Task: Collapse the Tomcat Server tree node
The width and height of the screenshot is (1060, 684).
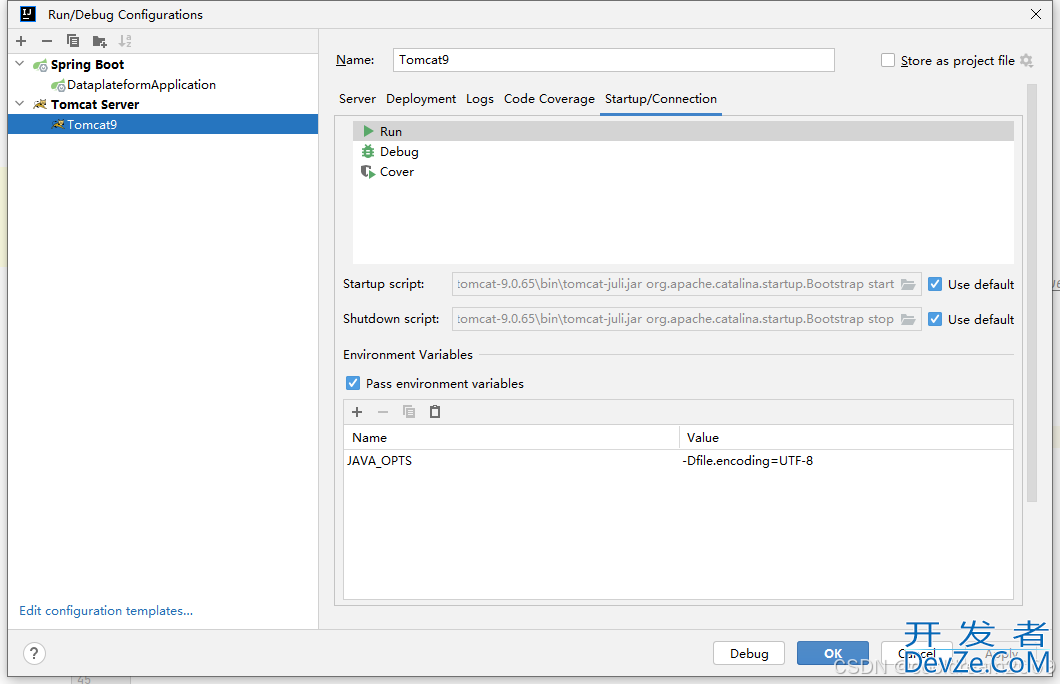Action: 20,104
